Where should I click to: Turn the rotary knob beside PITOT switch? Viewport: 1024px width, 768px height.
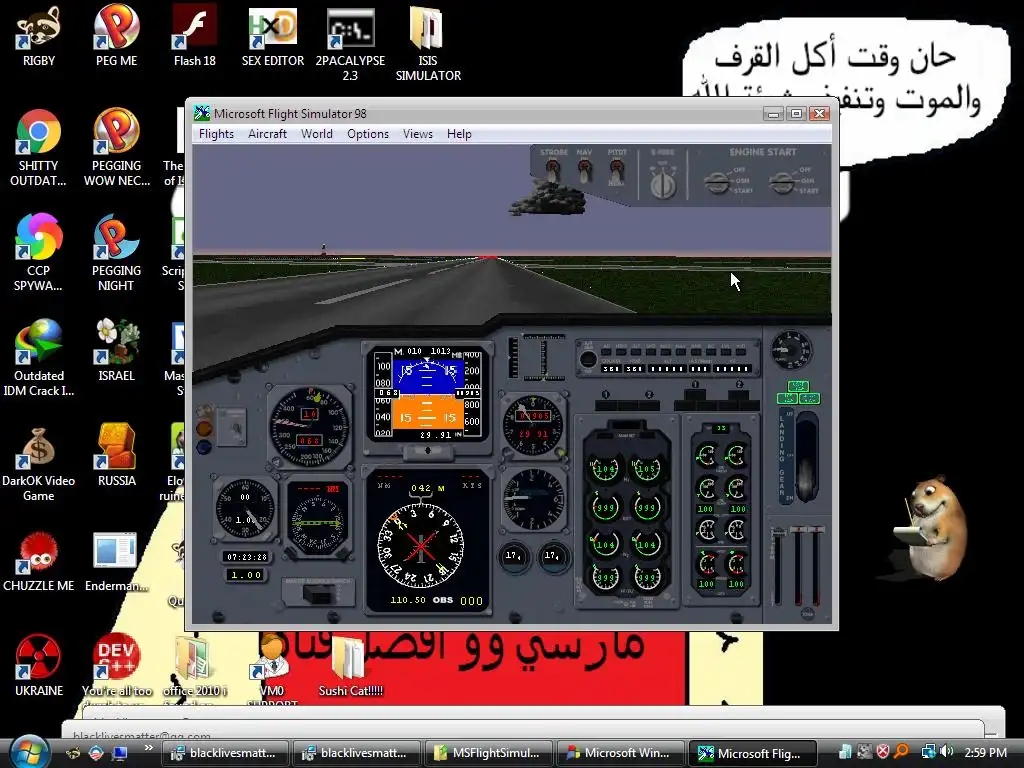pyautogui.click(x=663, y=185)
